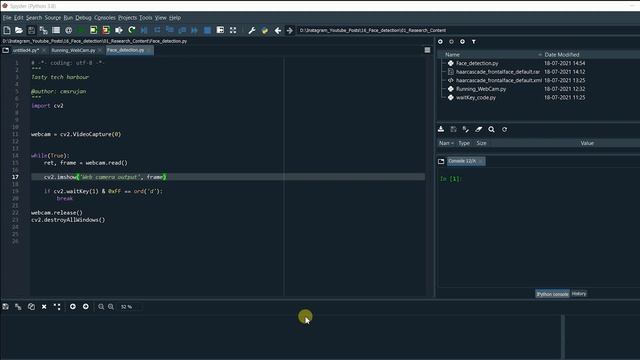Click the browse tabs icon left of untitled4.py
This screenshot has height=360, width=640.
click(x=5, y=50)
